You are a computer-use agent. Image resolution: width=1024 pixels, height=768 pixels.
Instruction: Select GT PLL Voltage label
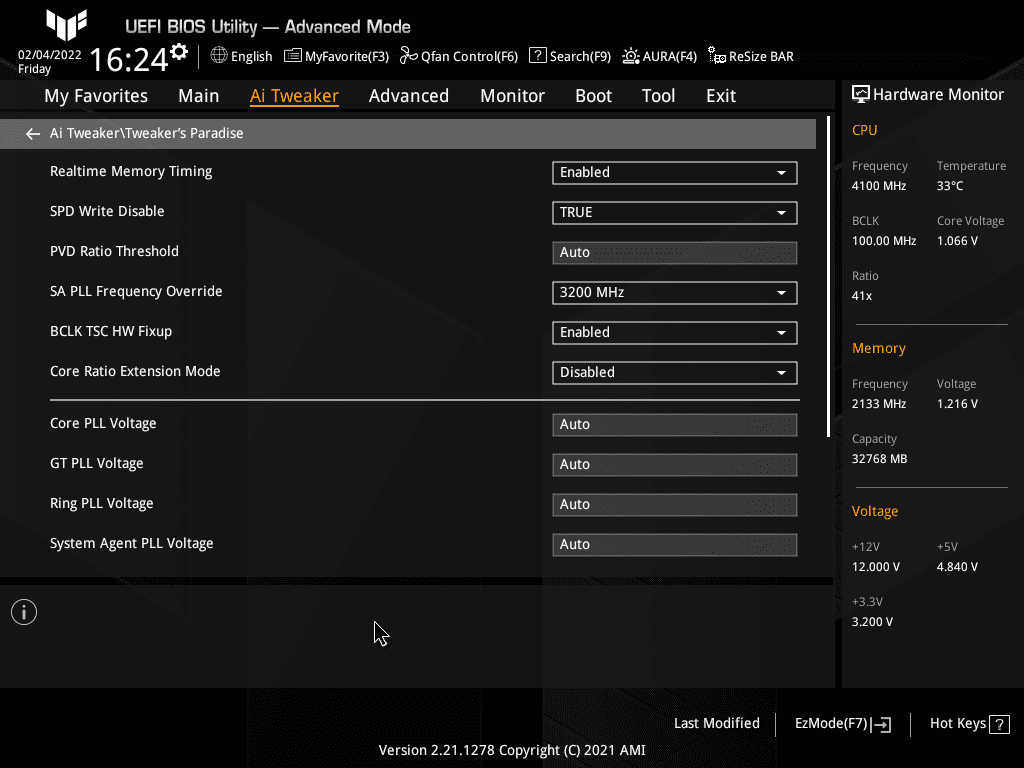(97, 464)
